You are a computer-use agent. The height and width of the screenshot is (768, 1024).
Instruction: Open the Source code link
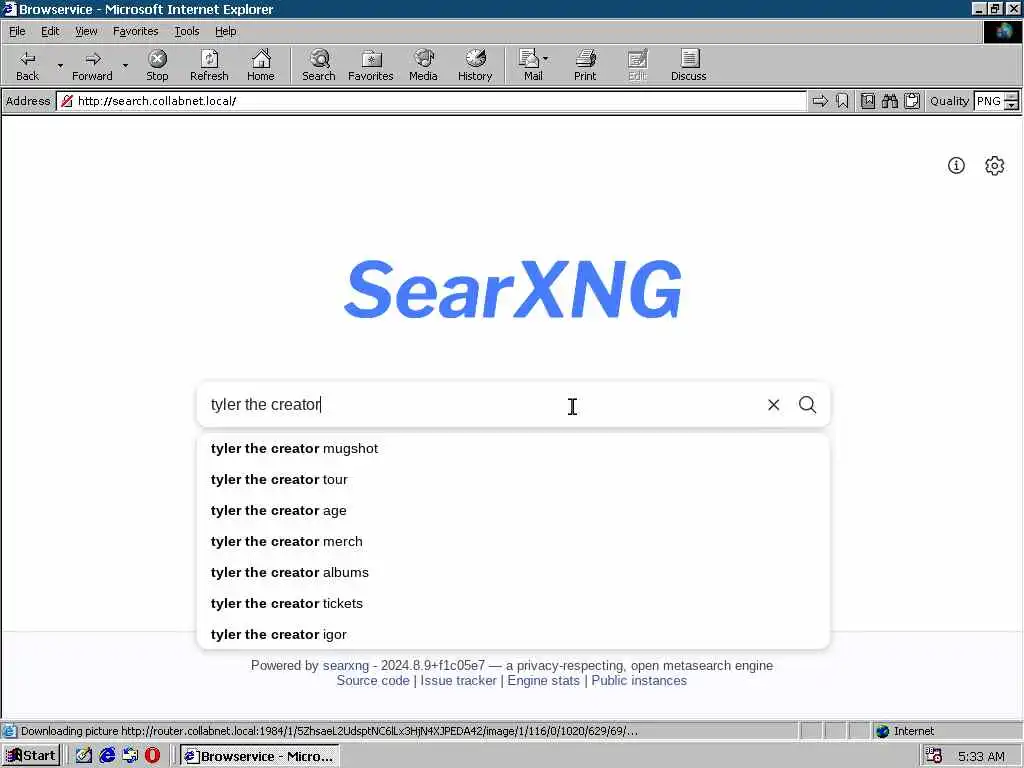pos(373,680)
